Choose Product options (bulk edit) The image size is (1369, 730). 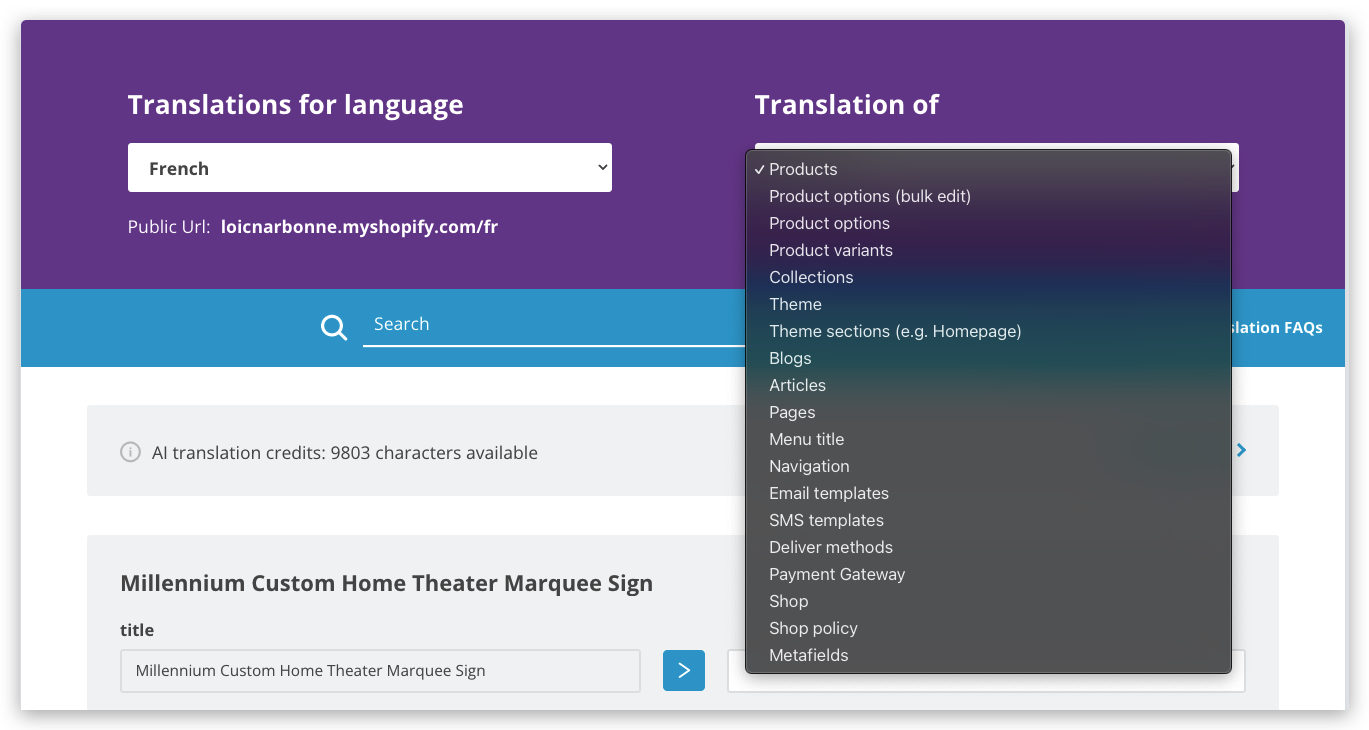pyautogui.click(x=869, y=196)
